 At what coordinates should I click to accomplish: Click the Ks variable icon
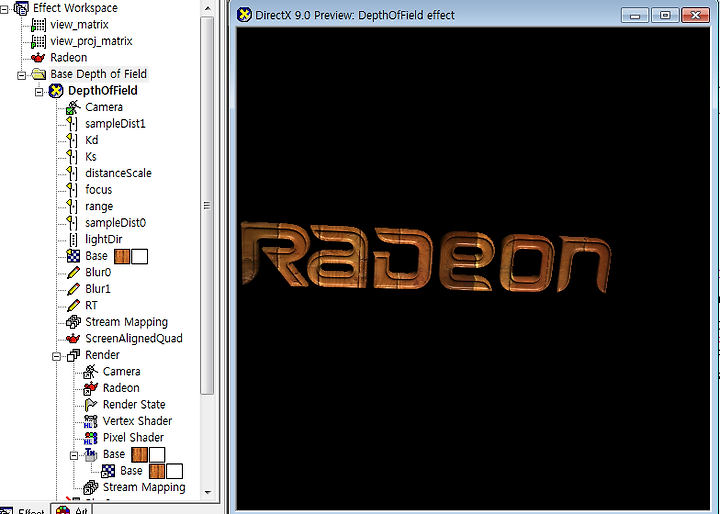pyautogui.click(x=72, y=157)
